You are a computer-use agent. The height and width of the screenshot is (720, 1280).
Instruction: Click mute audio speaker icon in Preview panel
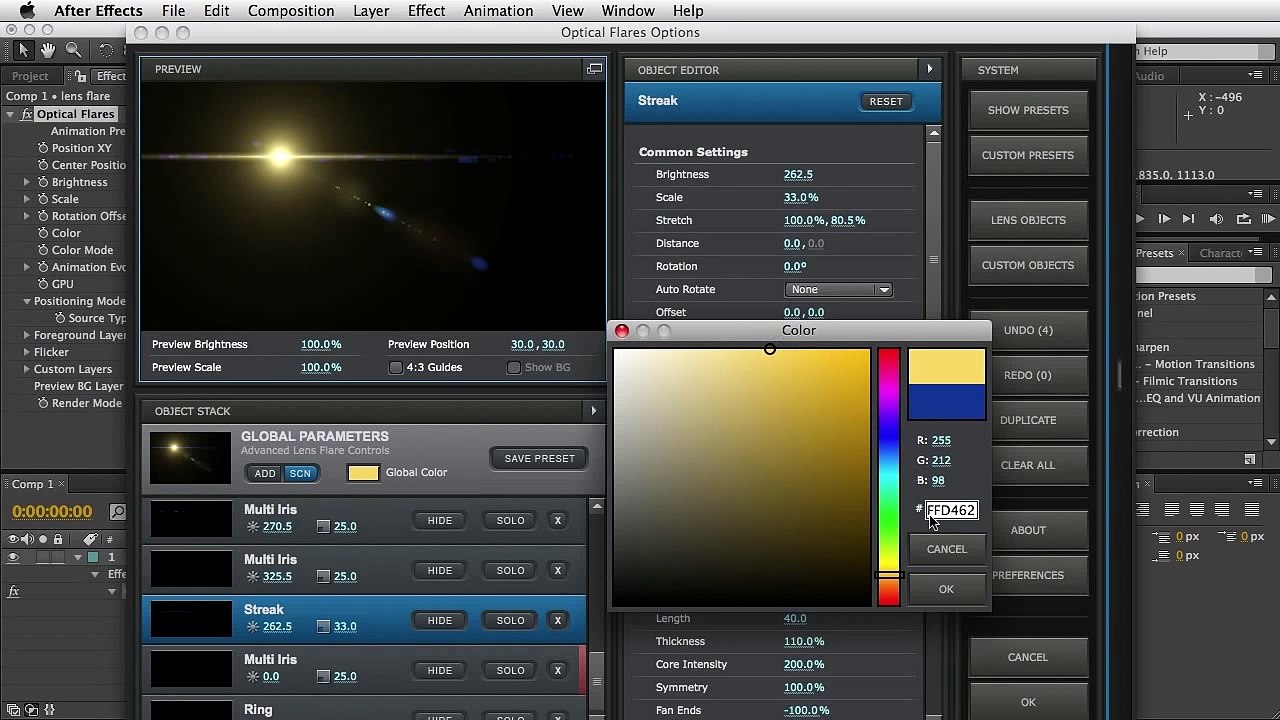pyautogui.click(x=1216, y=219)
